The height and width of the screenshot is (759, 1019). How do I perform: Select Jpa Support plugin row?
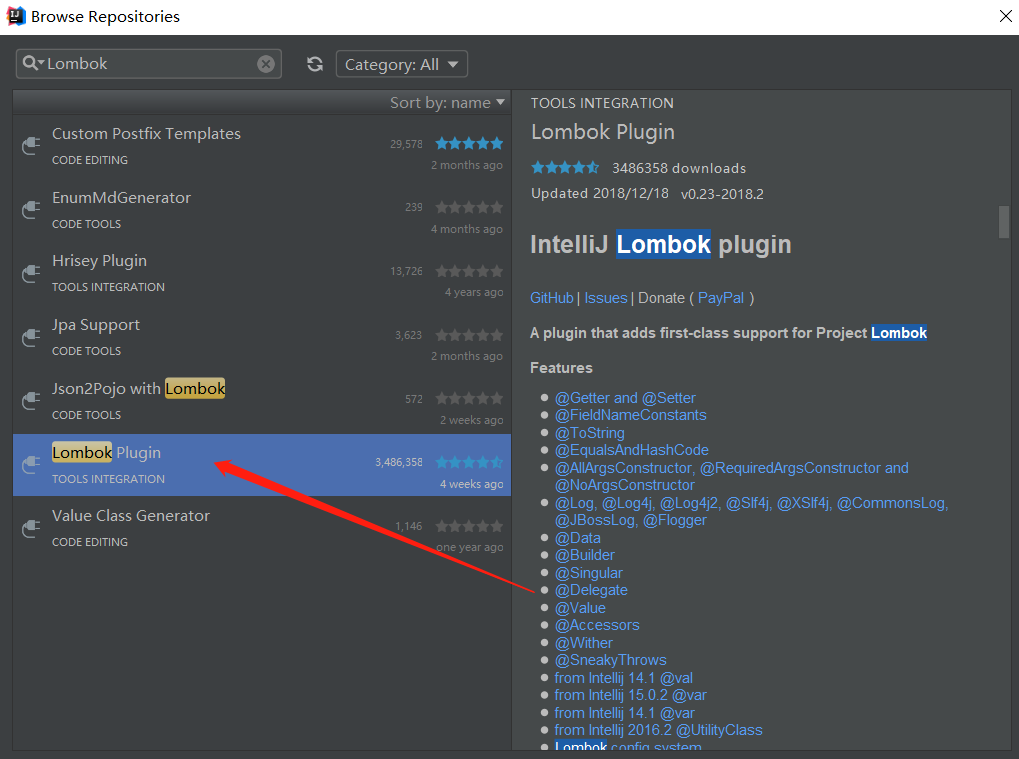point(262,338)
